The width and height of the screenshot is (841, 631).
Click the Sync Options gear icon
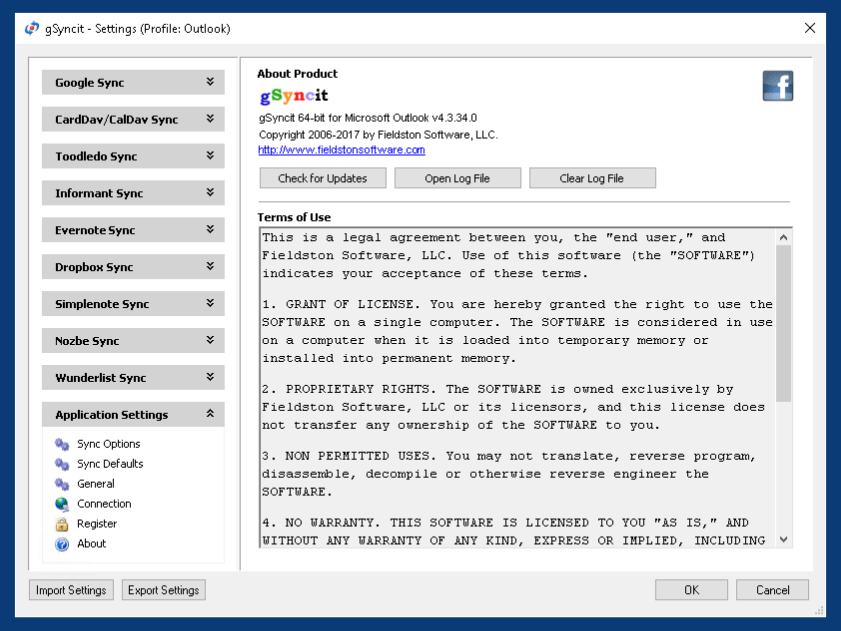[62, 444]
